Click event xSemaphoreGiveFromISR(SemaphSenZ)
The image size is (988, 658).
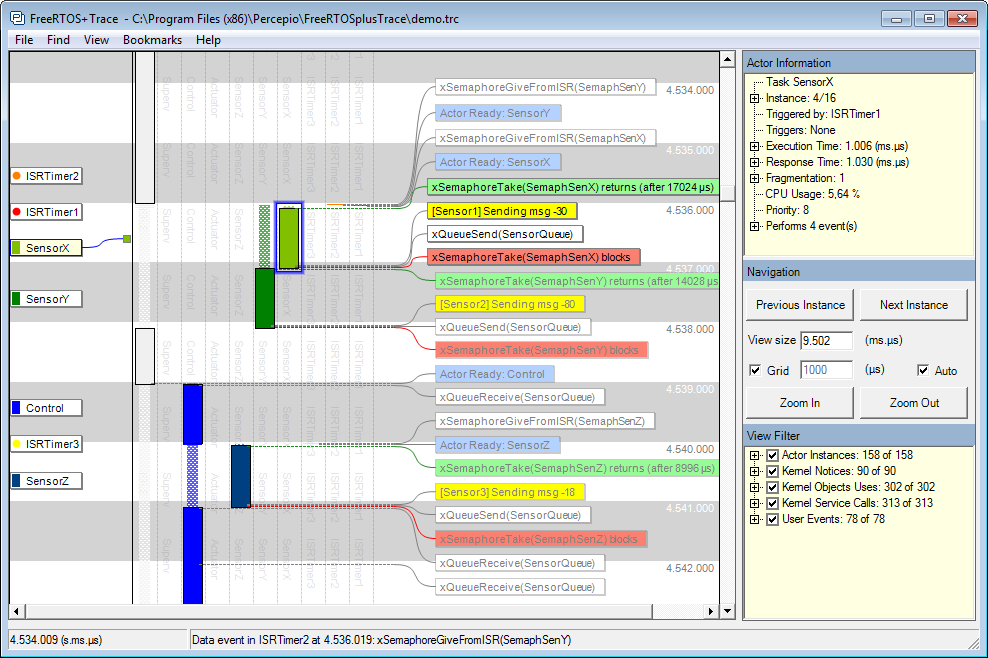[544, 421]
